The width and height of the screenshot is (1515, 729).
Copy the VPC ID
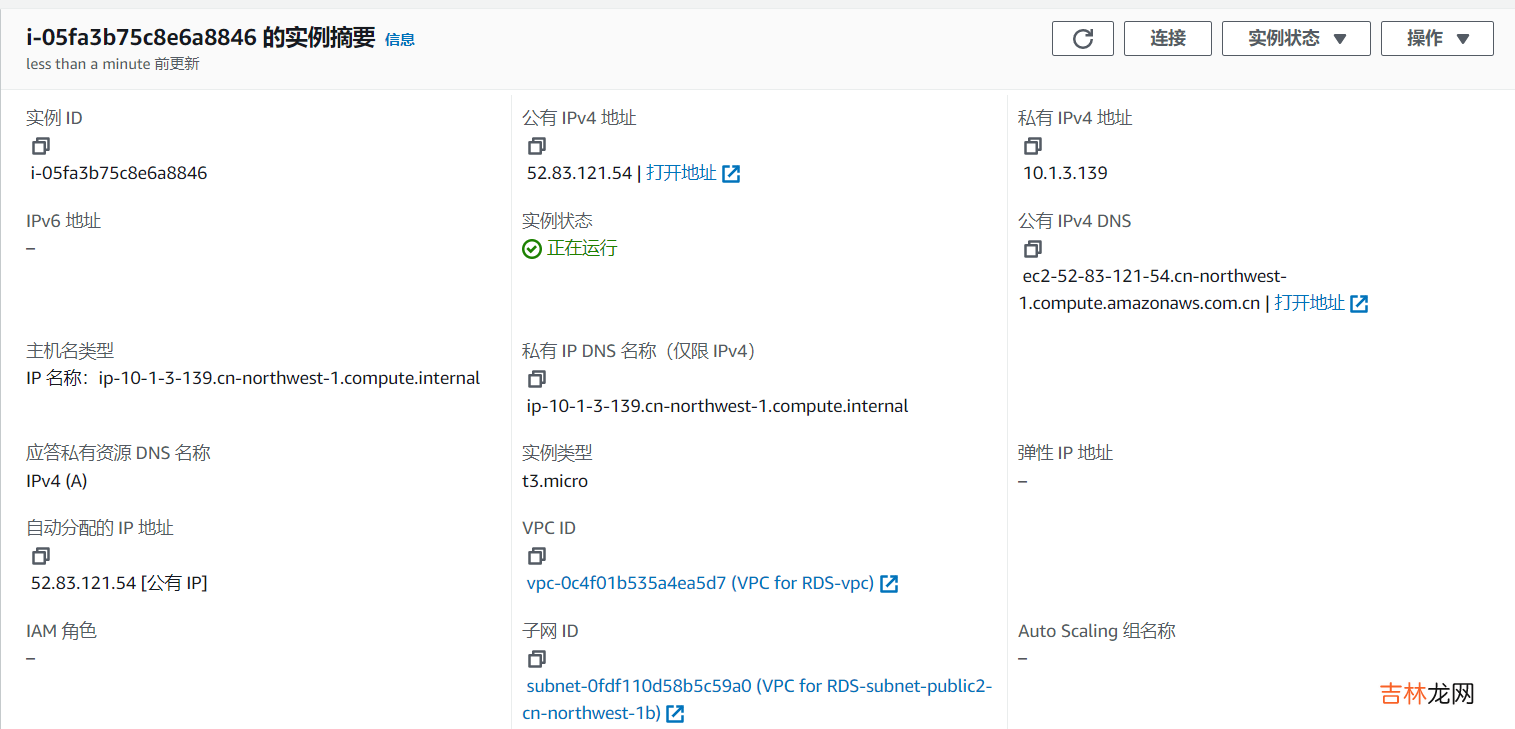[x=537, y=555]
